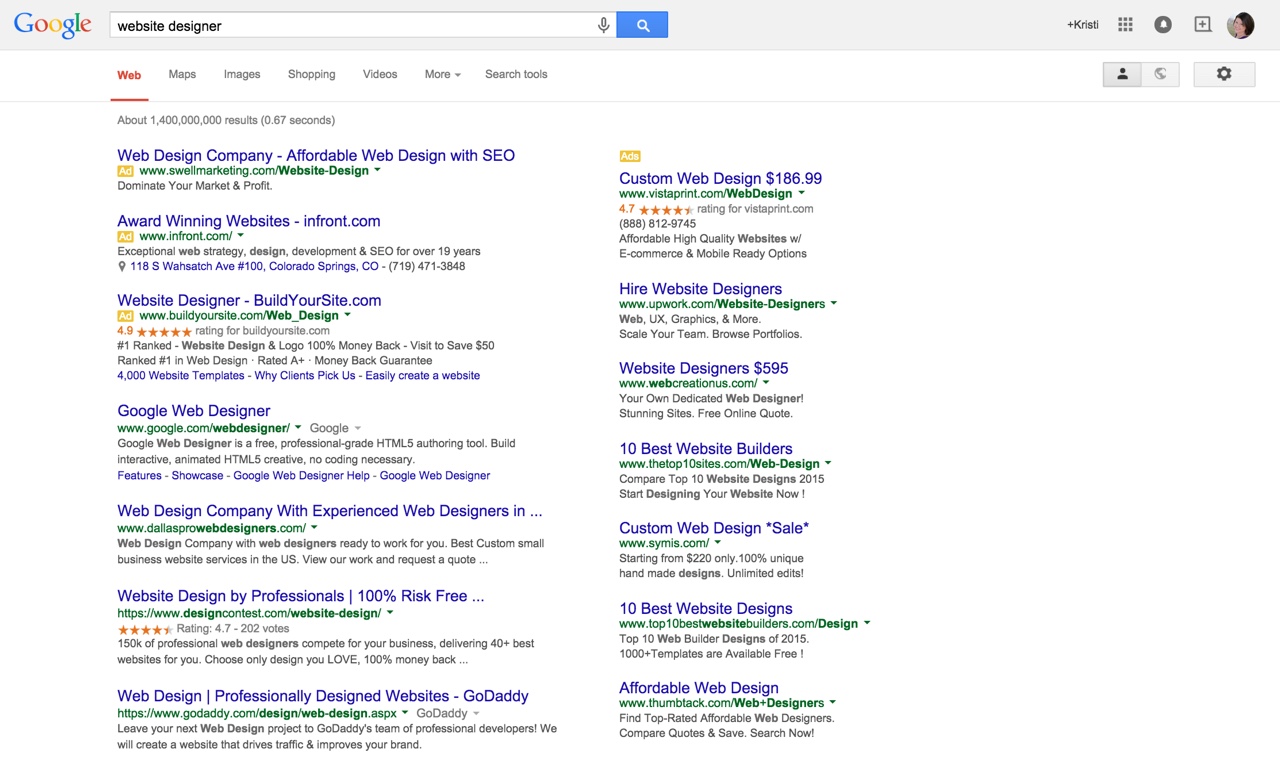
Task: Open dropdown arrow beside godaddy.com URL
Action: [405, 714]
